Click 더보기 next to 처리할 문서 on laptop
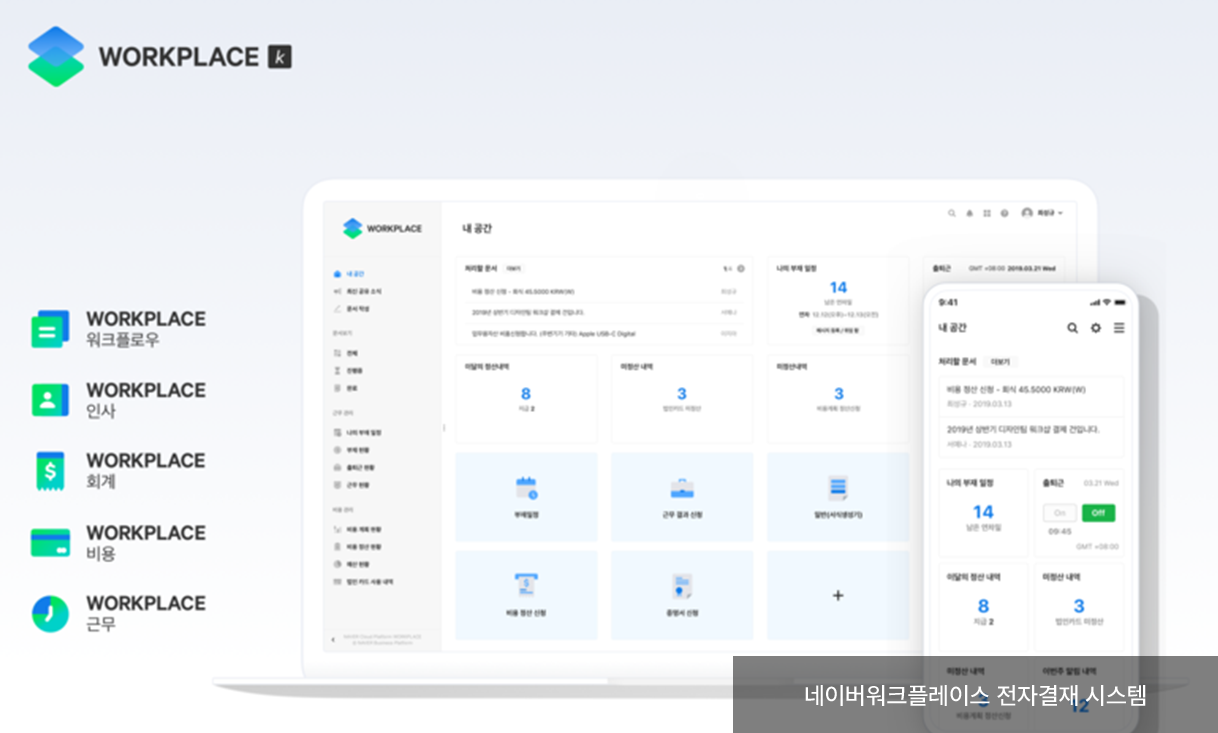 [513, 268]
